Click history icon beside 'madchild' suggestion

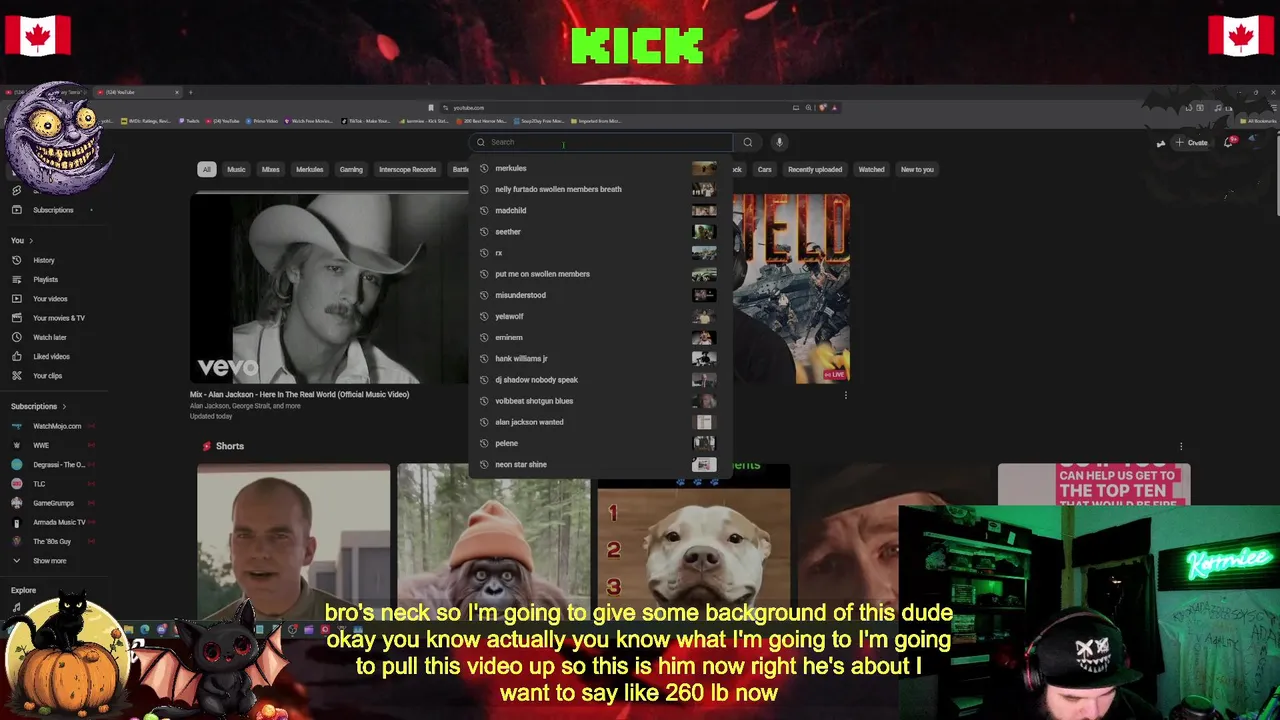point(484,210)
